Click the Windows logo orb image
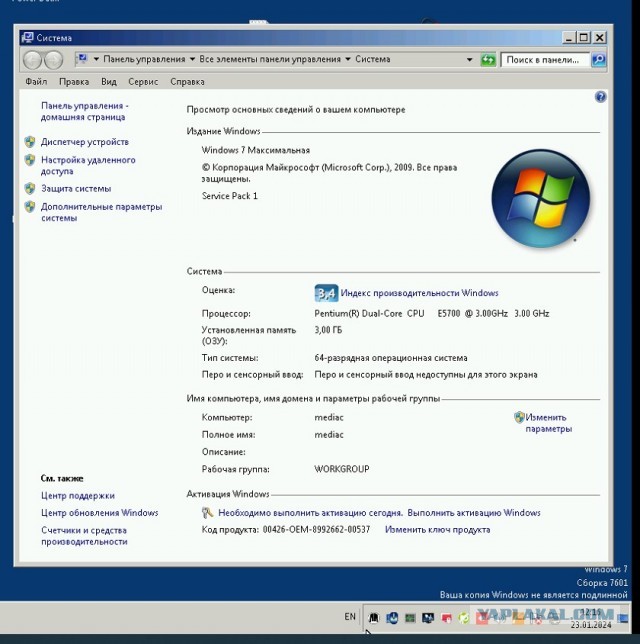The height and width of the screenshot is (644, 640). point(541,198)
